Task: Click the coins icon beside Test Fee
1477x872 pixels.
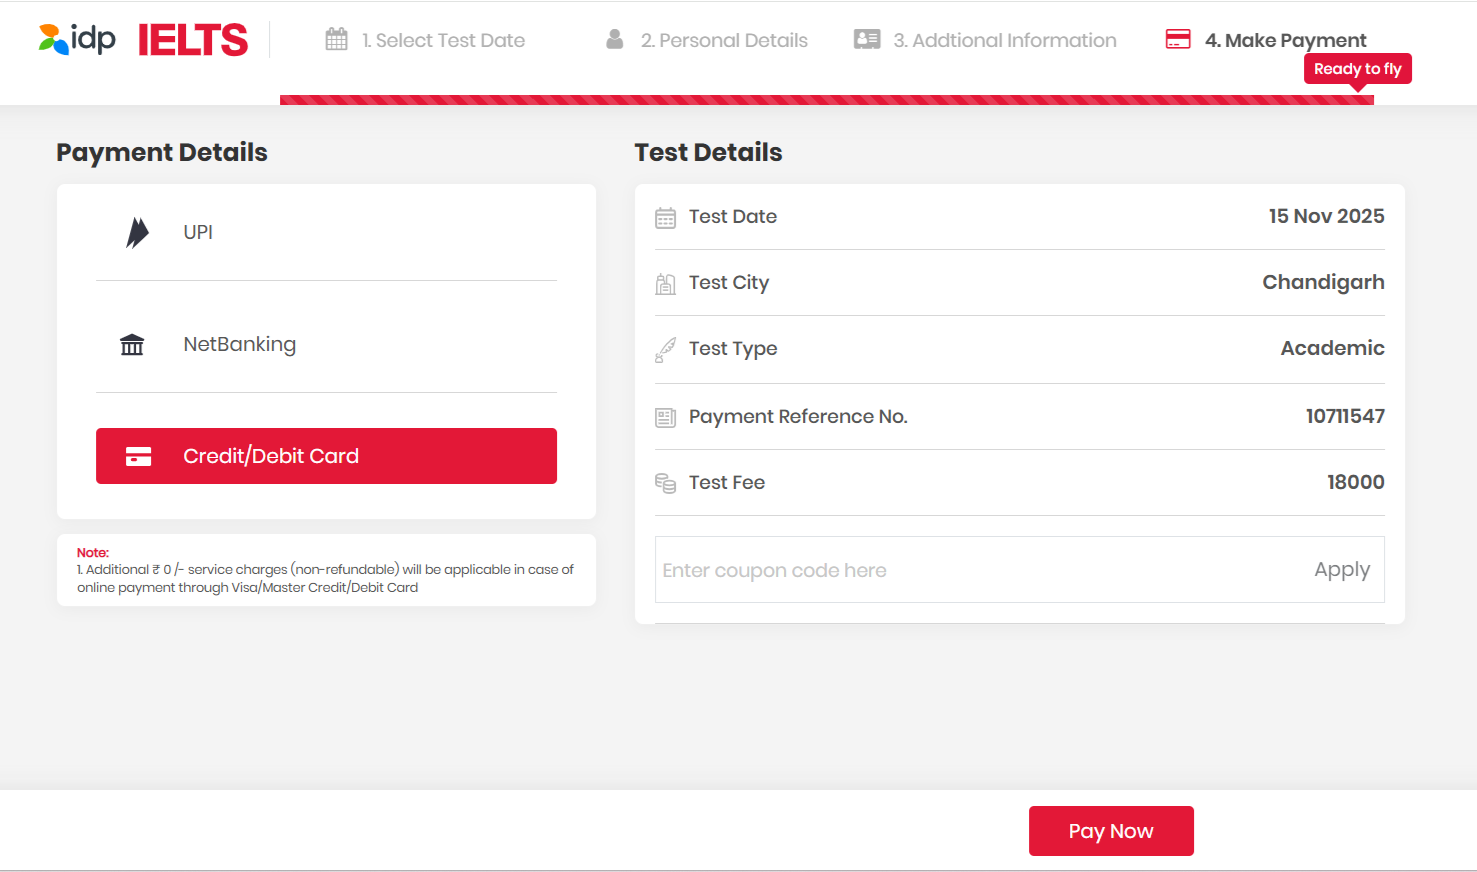Action: [665, 482]
